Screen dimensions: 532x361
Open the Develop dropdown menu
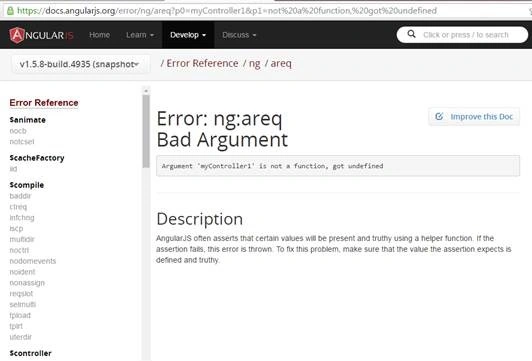coord(188,35)
